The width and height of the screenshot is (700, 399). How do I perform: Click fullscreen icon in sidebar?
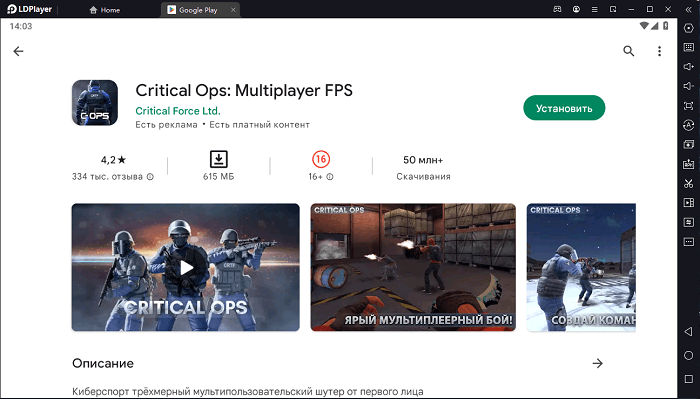tap(689, 106)
